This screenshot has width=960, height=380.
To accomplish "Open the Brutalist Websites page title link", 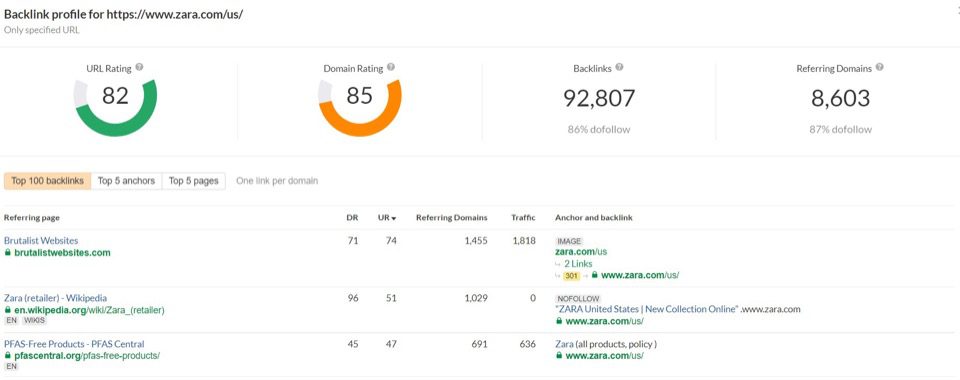I will (41, 241).
